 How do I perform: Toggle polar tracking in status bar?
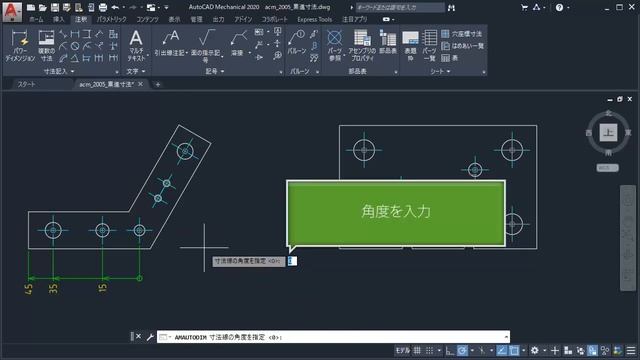pyautogui.click(x=462, y=350)
